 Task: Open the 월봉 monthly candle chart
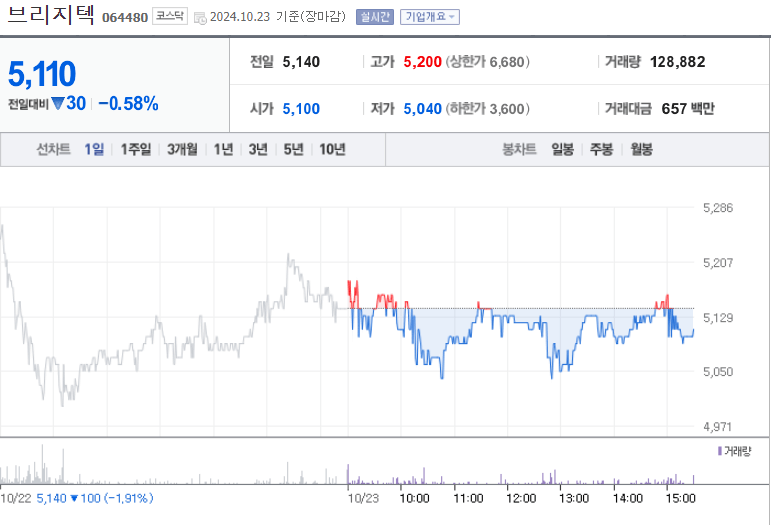pos(642,149)
